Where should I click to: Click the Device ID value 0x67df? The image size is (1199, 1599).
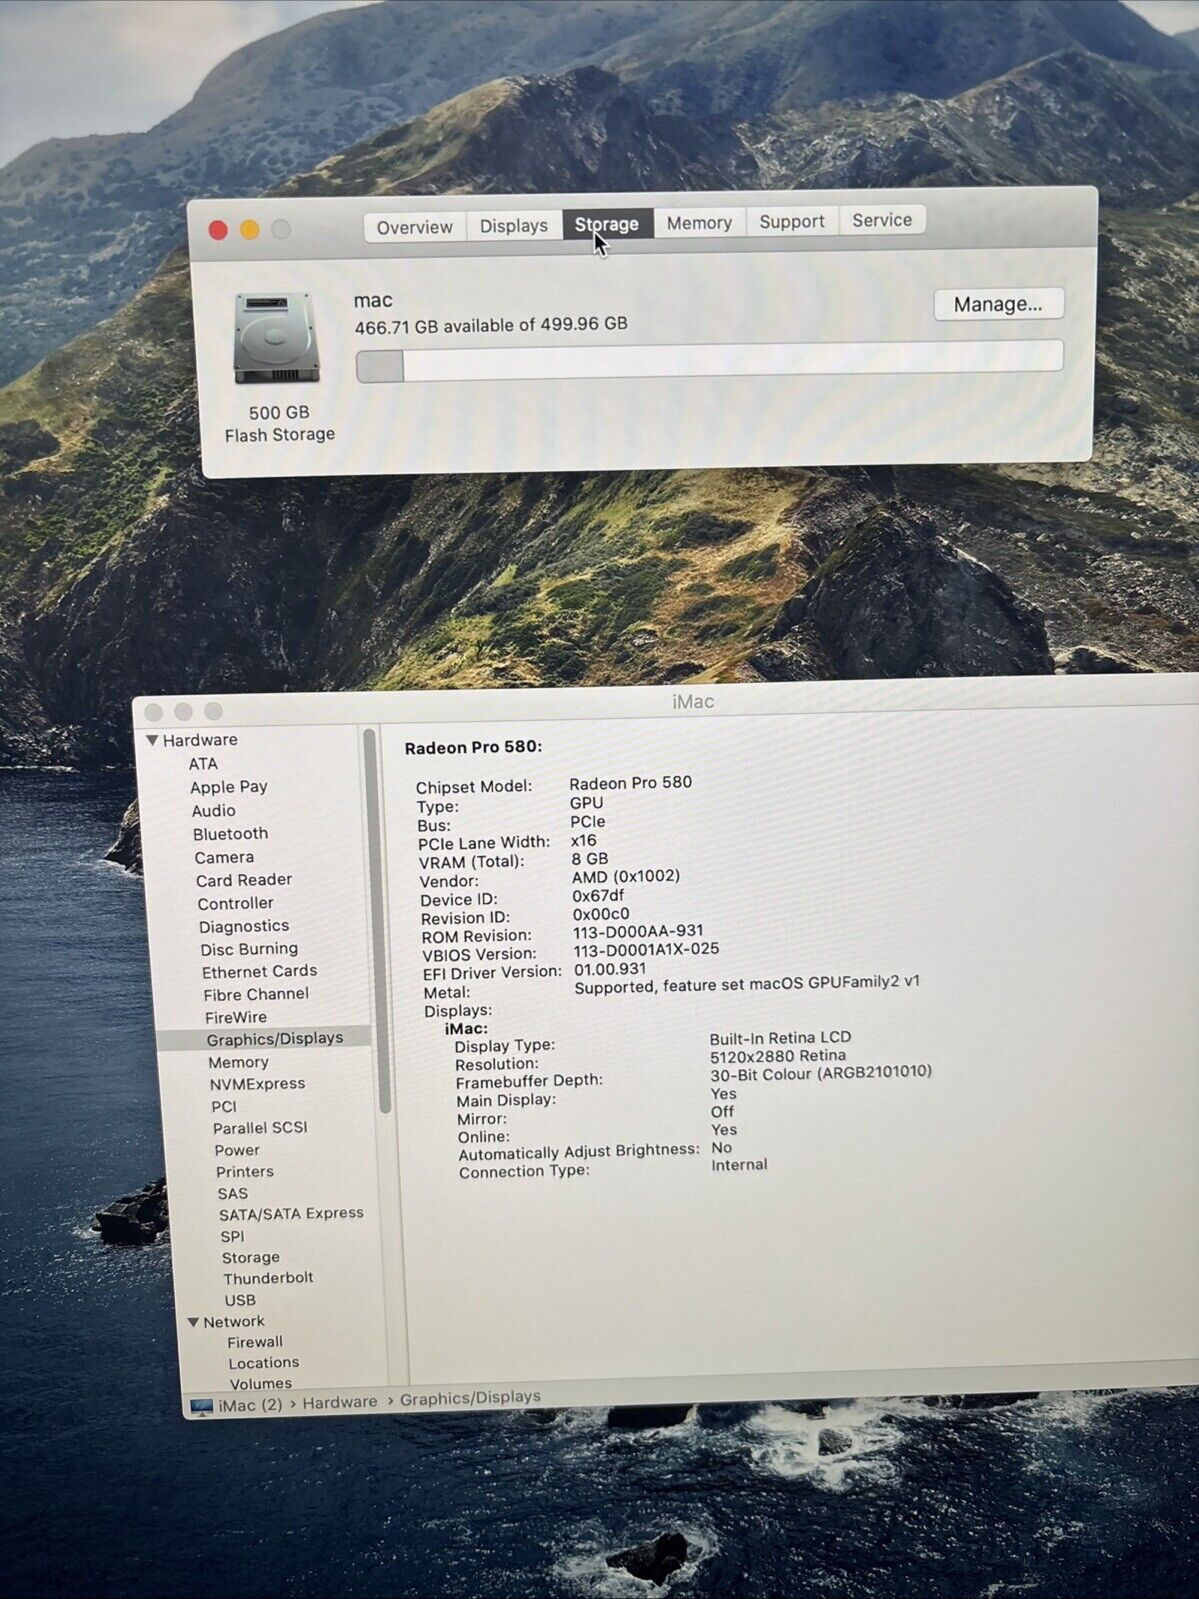tap(599, 896)
